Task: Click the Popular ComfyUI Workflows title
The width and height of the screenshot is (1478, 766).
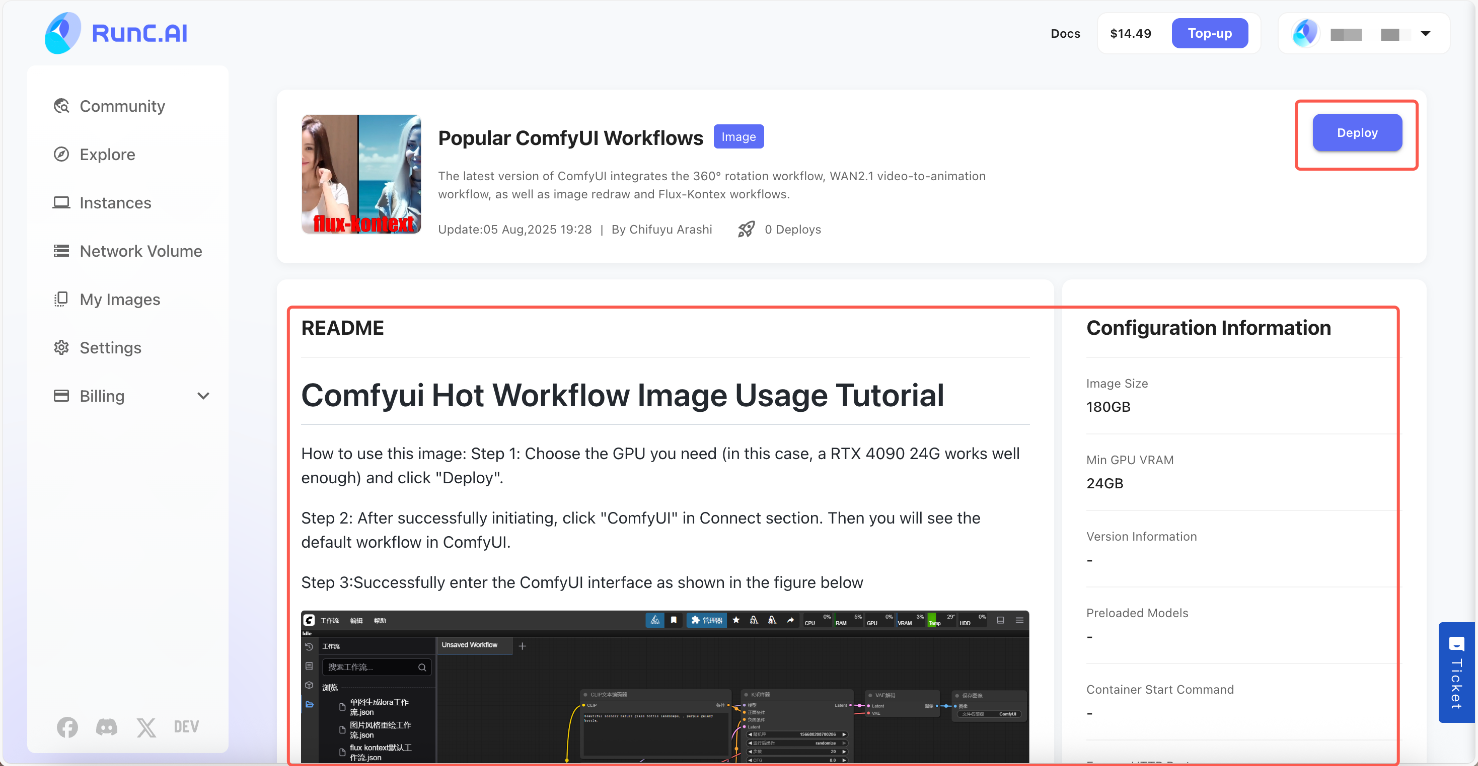Action: [x=571, y=138]
